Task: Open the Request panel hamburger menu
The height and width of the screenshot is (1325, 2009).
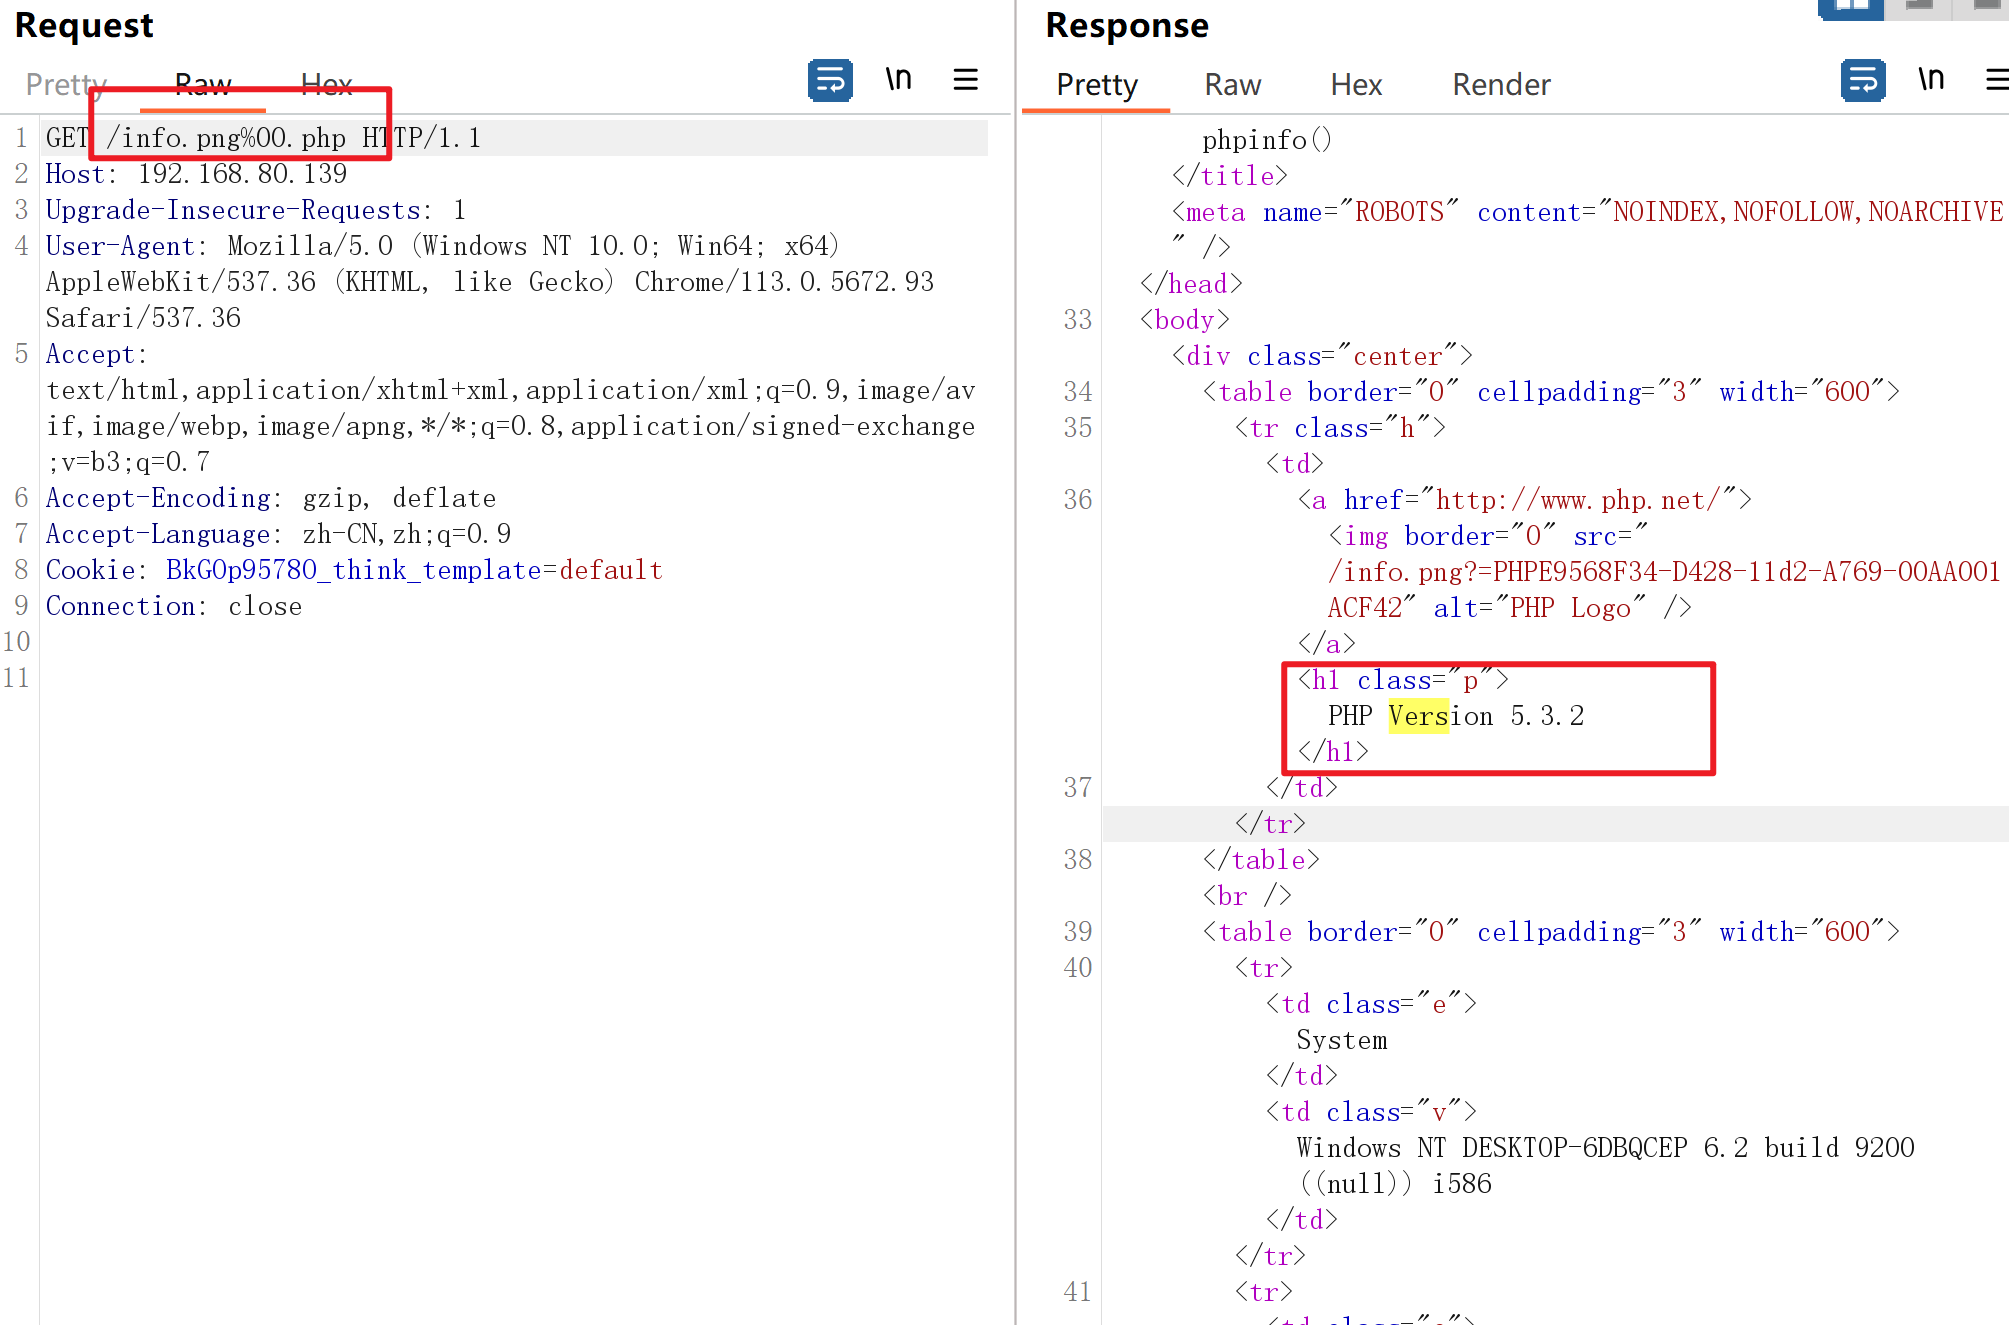Action: tap(965, 80)
